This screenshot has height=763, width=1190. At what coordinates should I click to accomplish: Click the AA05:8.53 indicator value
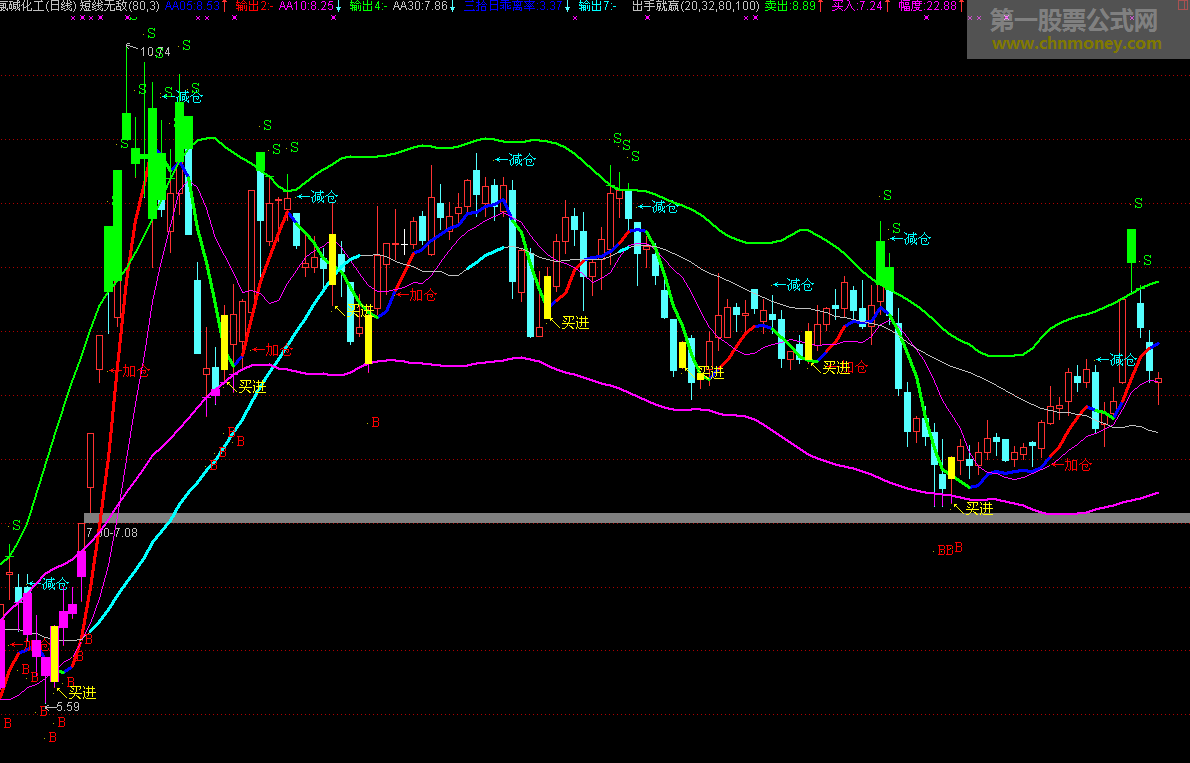[192, 6]
